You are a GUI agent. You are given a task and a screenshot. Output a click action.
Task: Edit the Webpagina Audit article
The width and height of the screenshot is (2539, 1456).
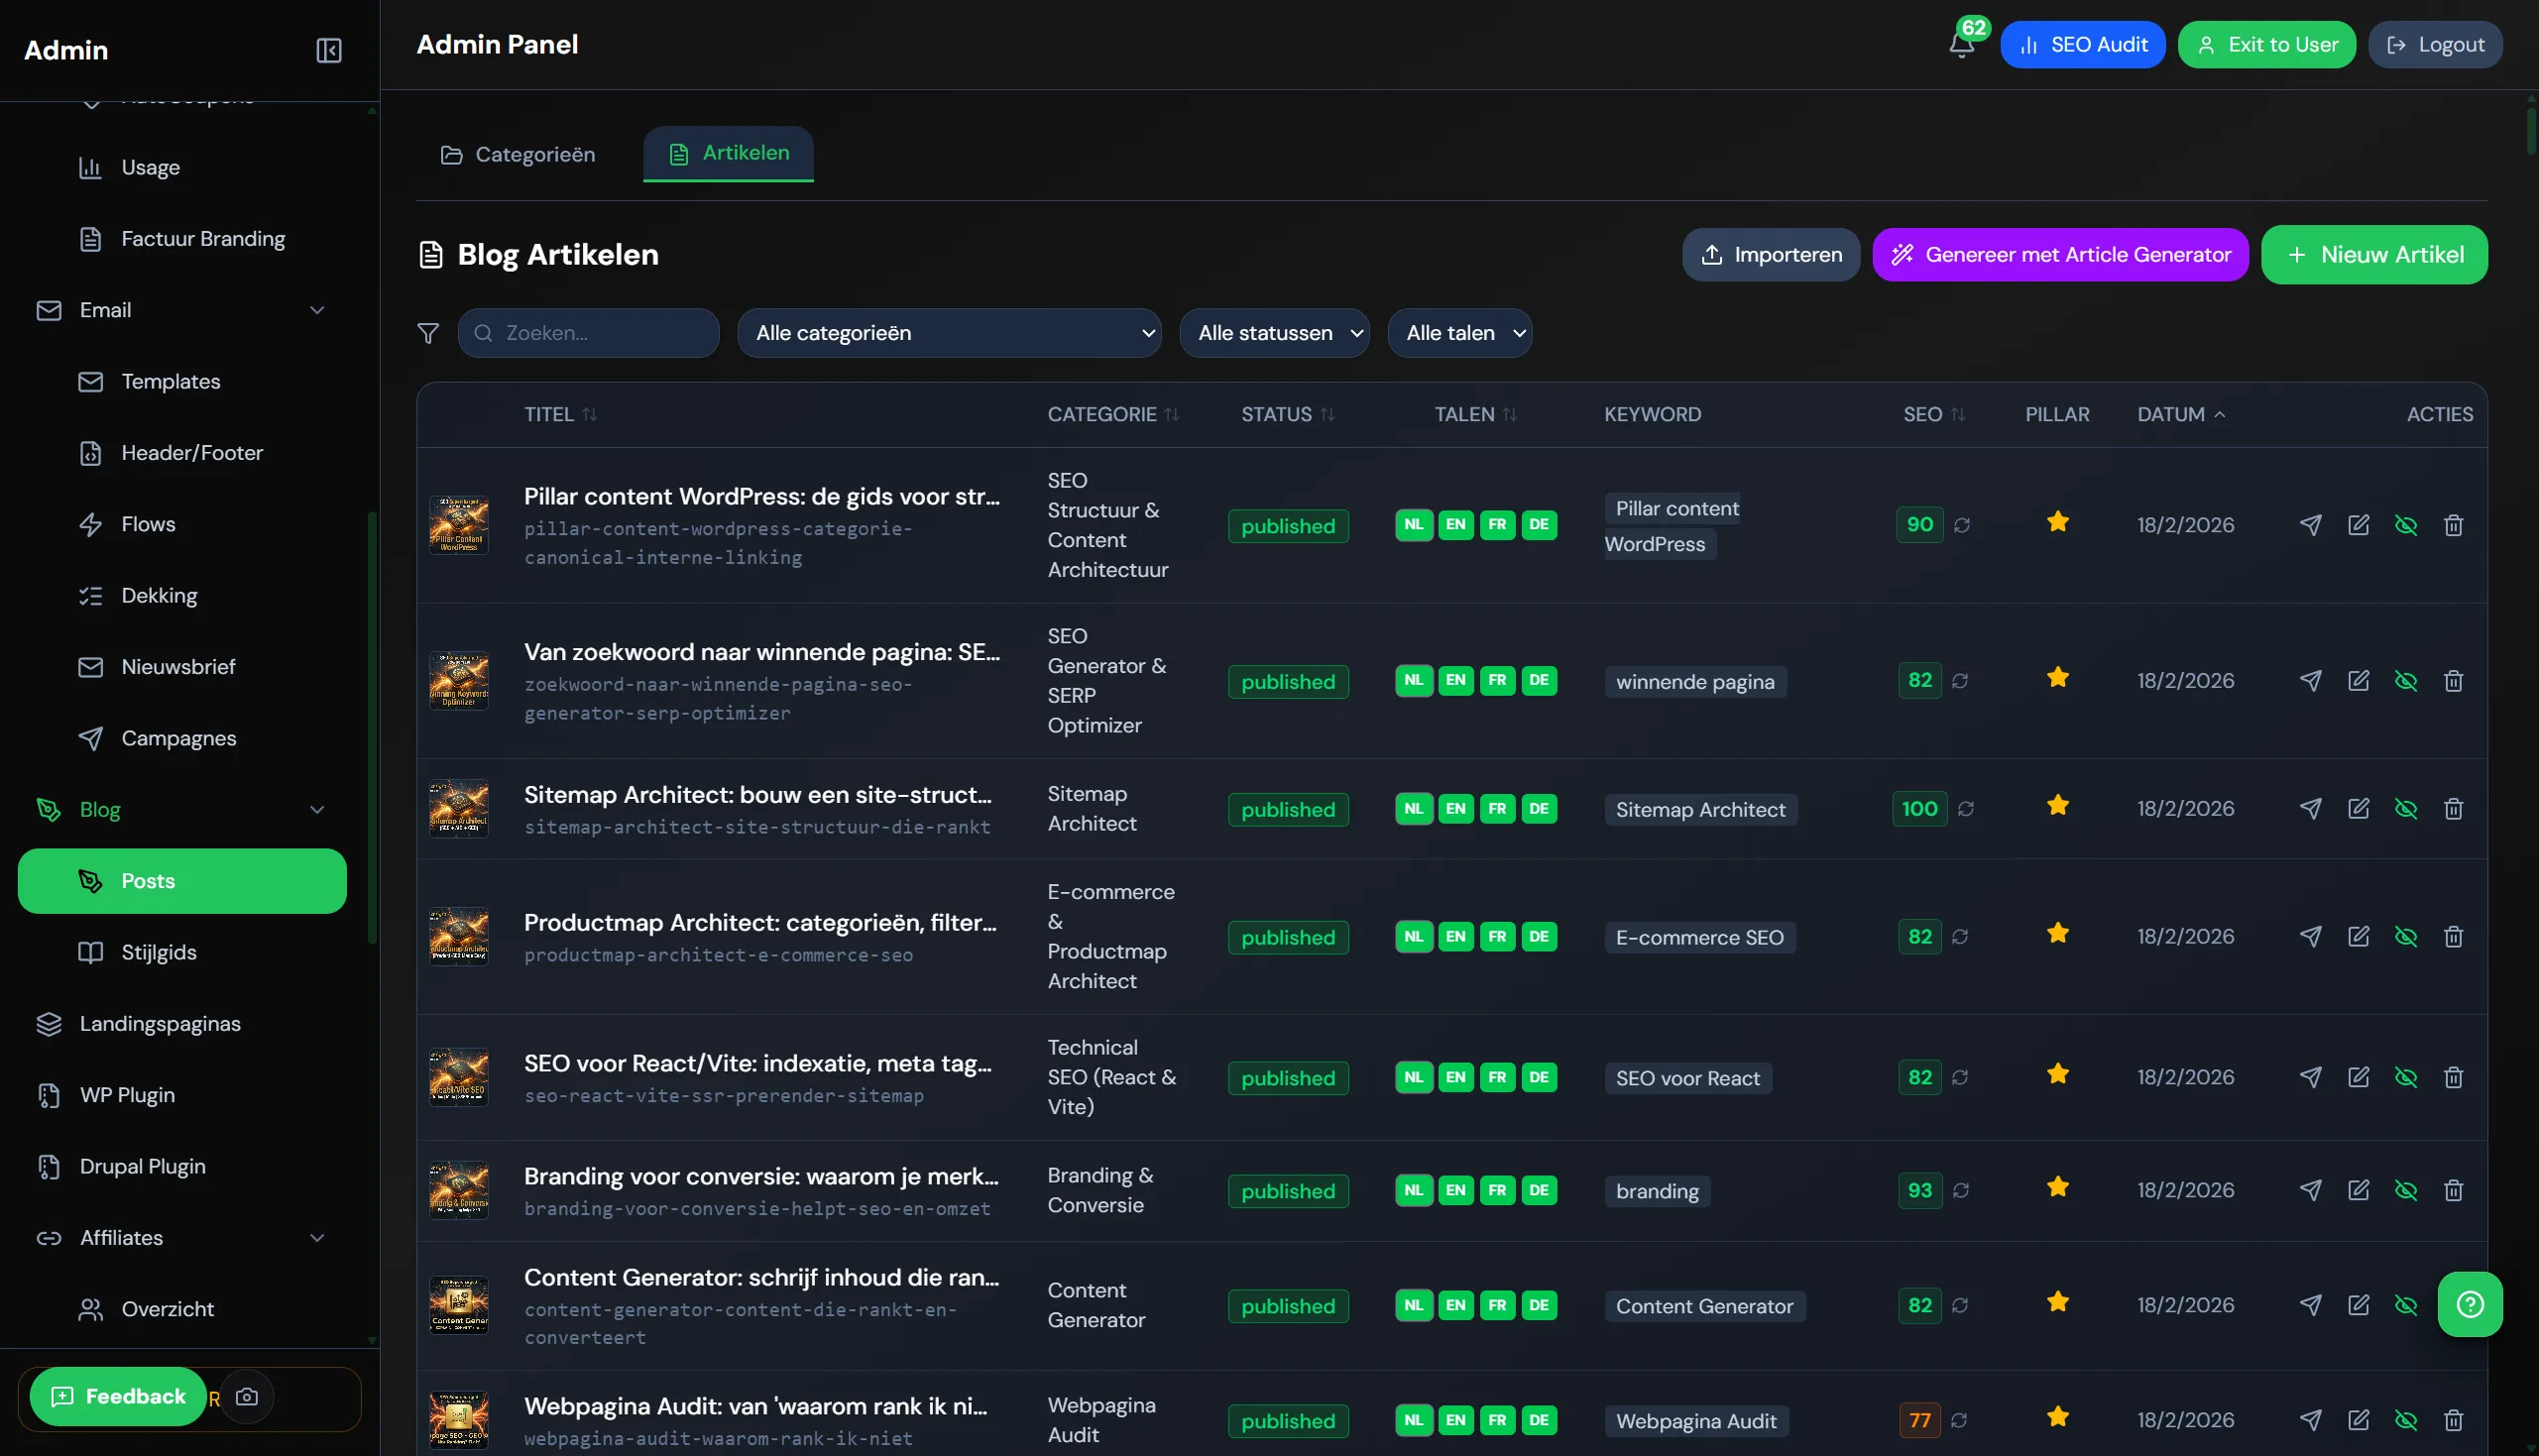[x=2358, y=1421]
